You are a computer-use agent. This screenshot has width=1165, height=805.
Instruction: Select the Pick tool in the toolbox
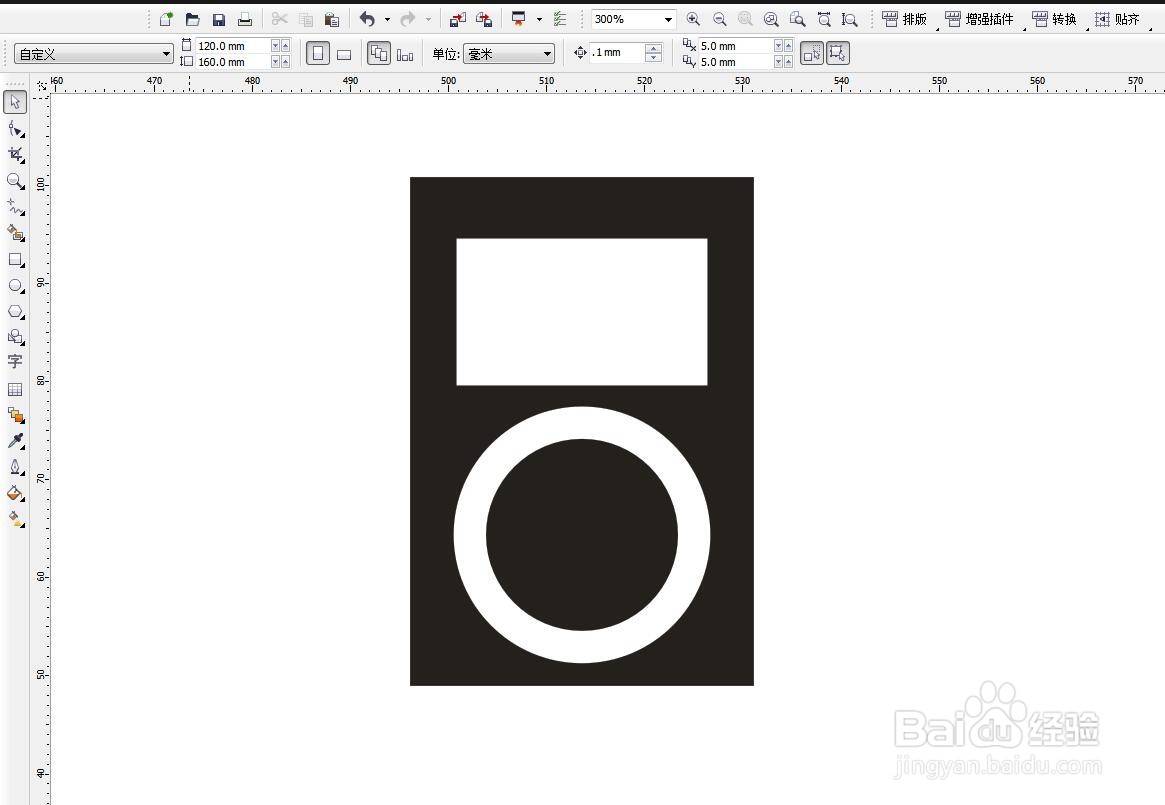coord(15,102)
